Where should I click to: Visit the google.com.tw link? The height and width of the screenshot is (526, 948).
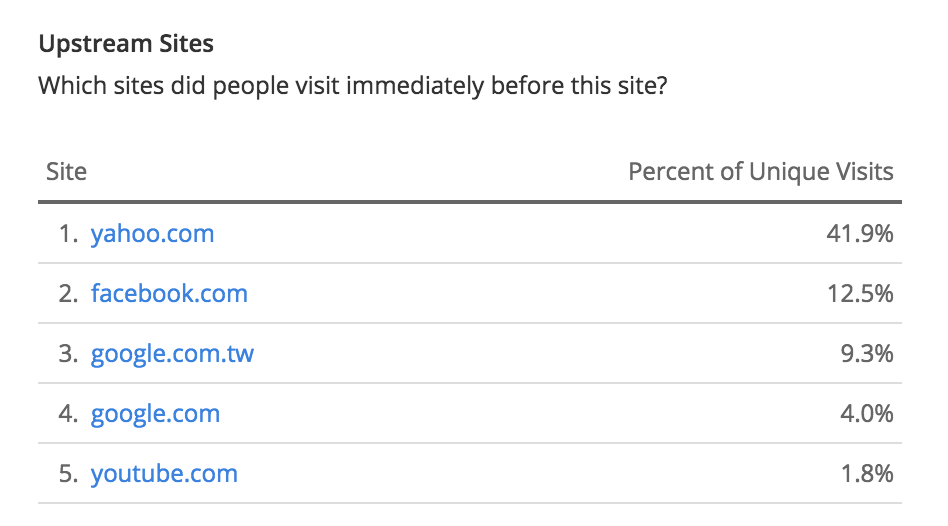tap(172, 354)
